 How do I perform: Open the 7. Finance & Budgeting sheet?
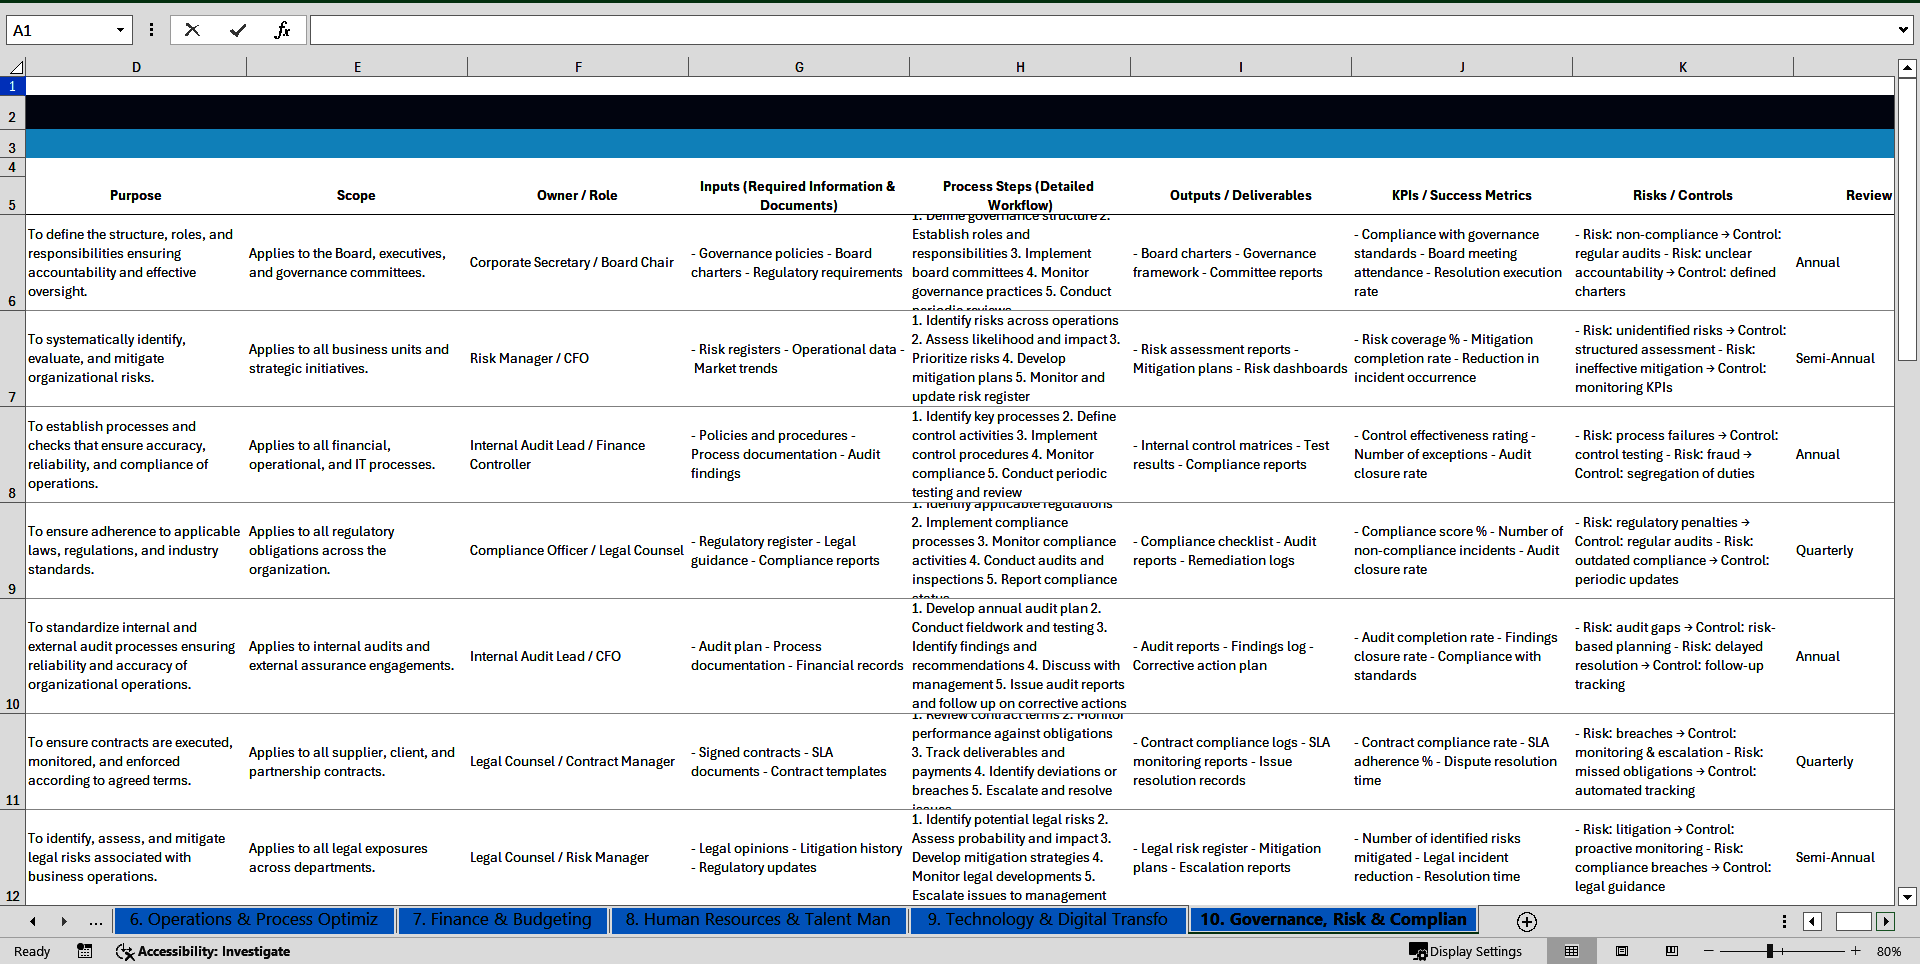[502, 920]
